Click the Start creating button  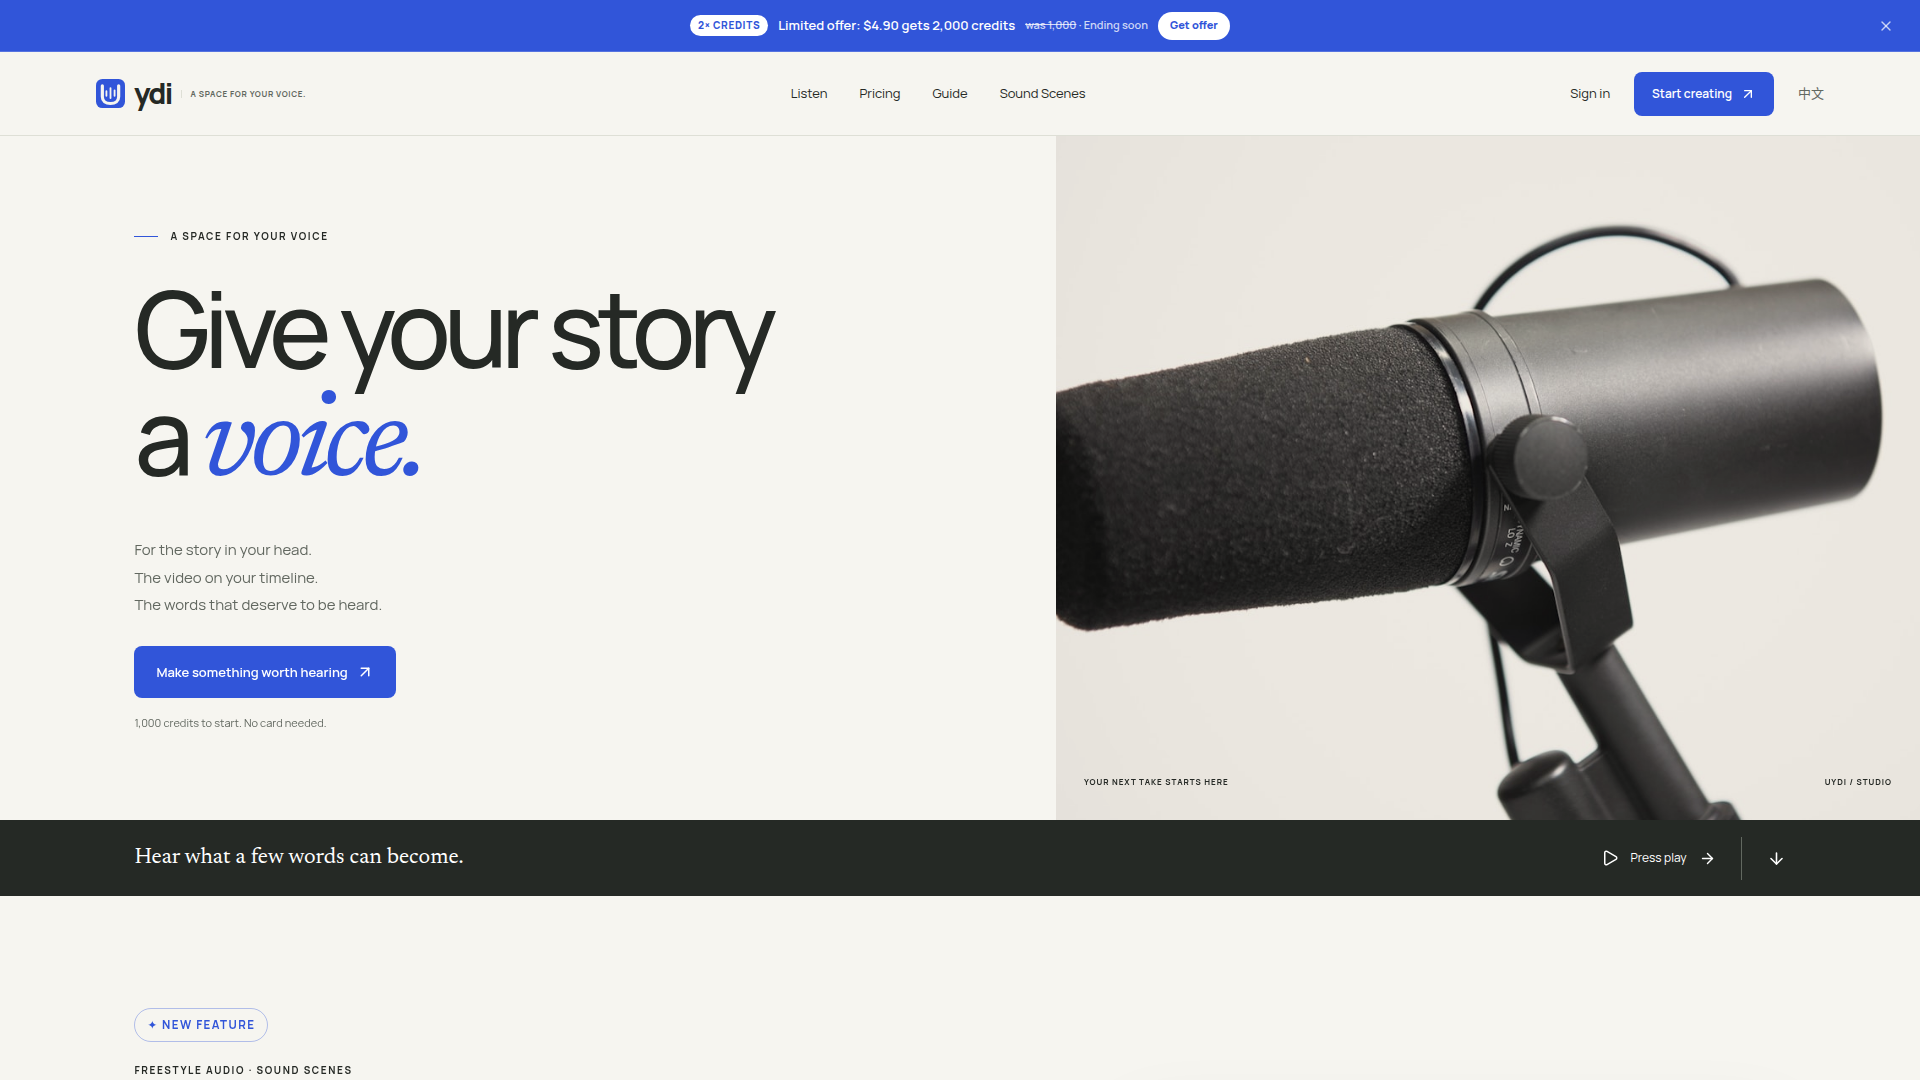[x=1703, y=94]
